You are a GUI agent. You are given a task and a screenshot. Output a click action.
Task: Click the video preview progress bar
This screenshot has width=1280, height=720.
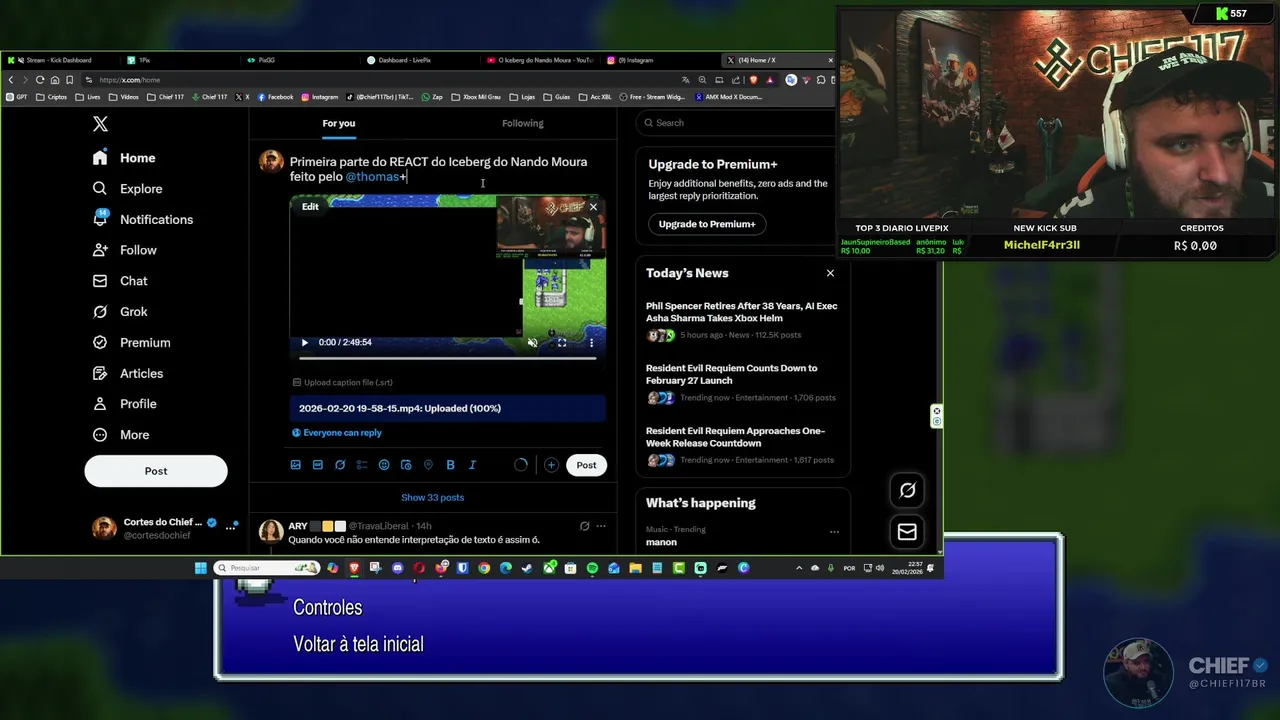(448, 357)
